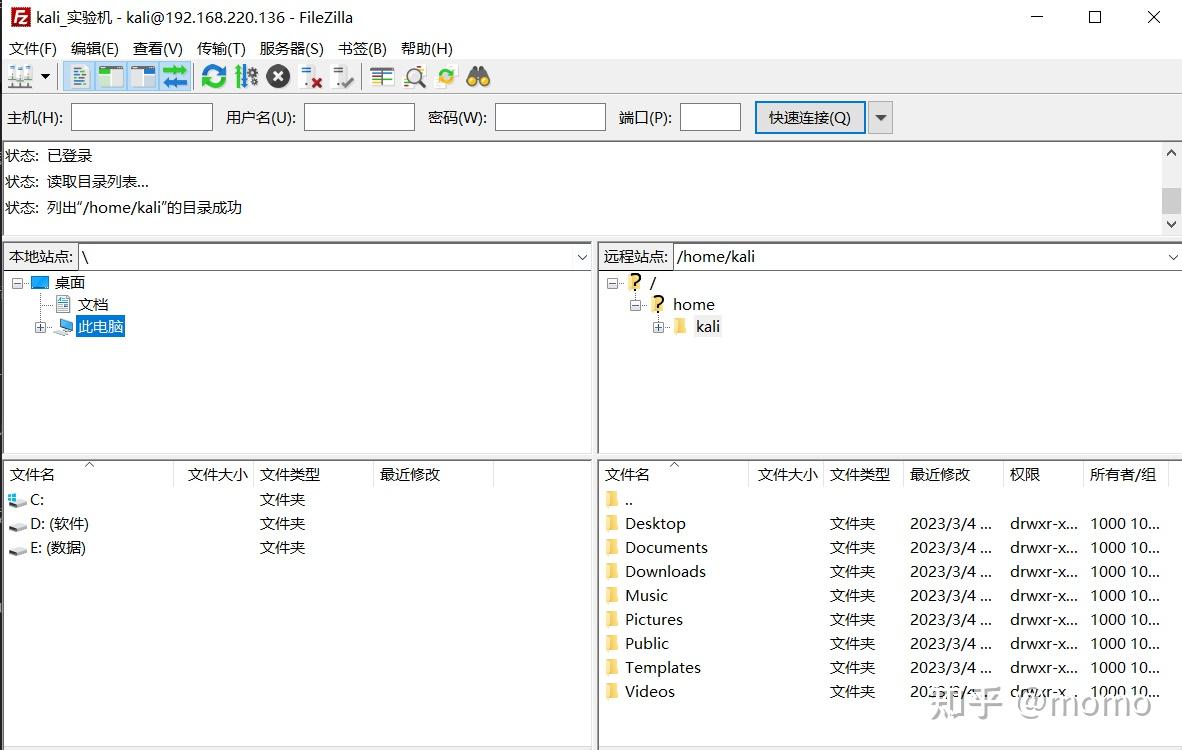1182x750 pixels.
Task: Select the Documents remote folder
Action: point(666,547)
